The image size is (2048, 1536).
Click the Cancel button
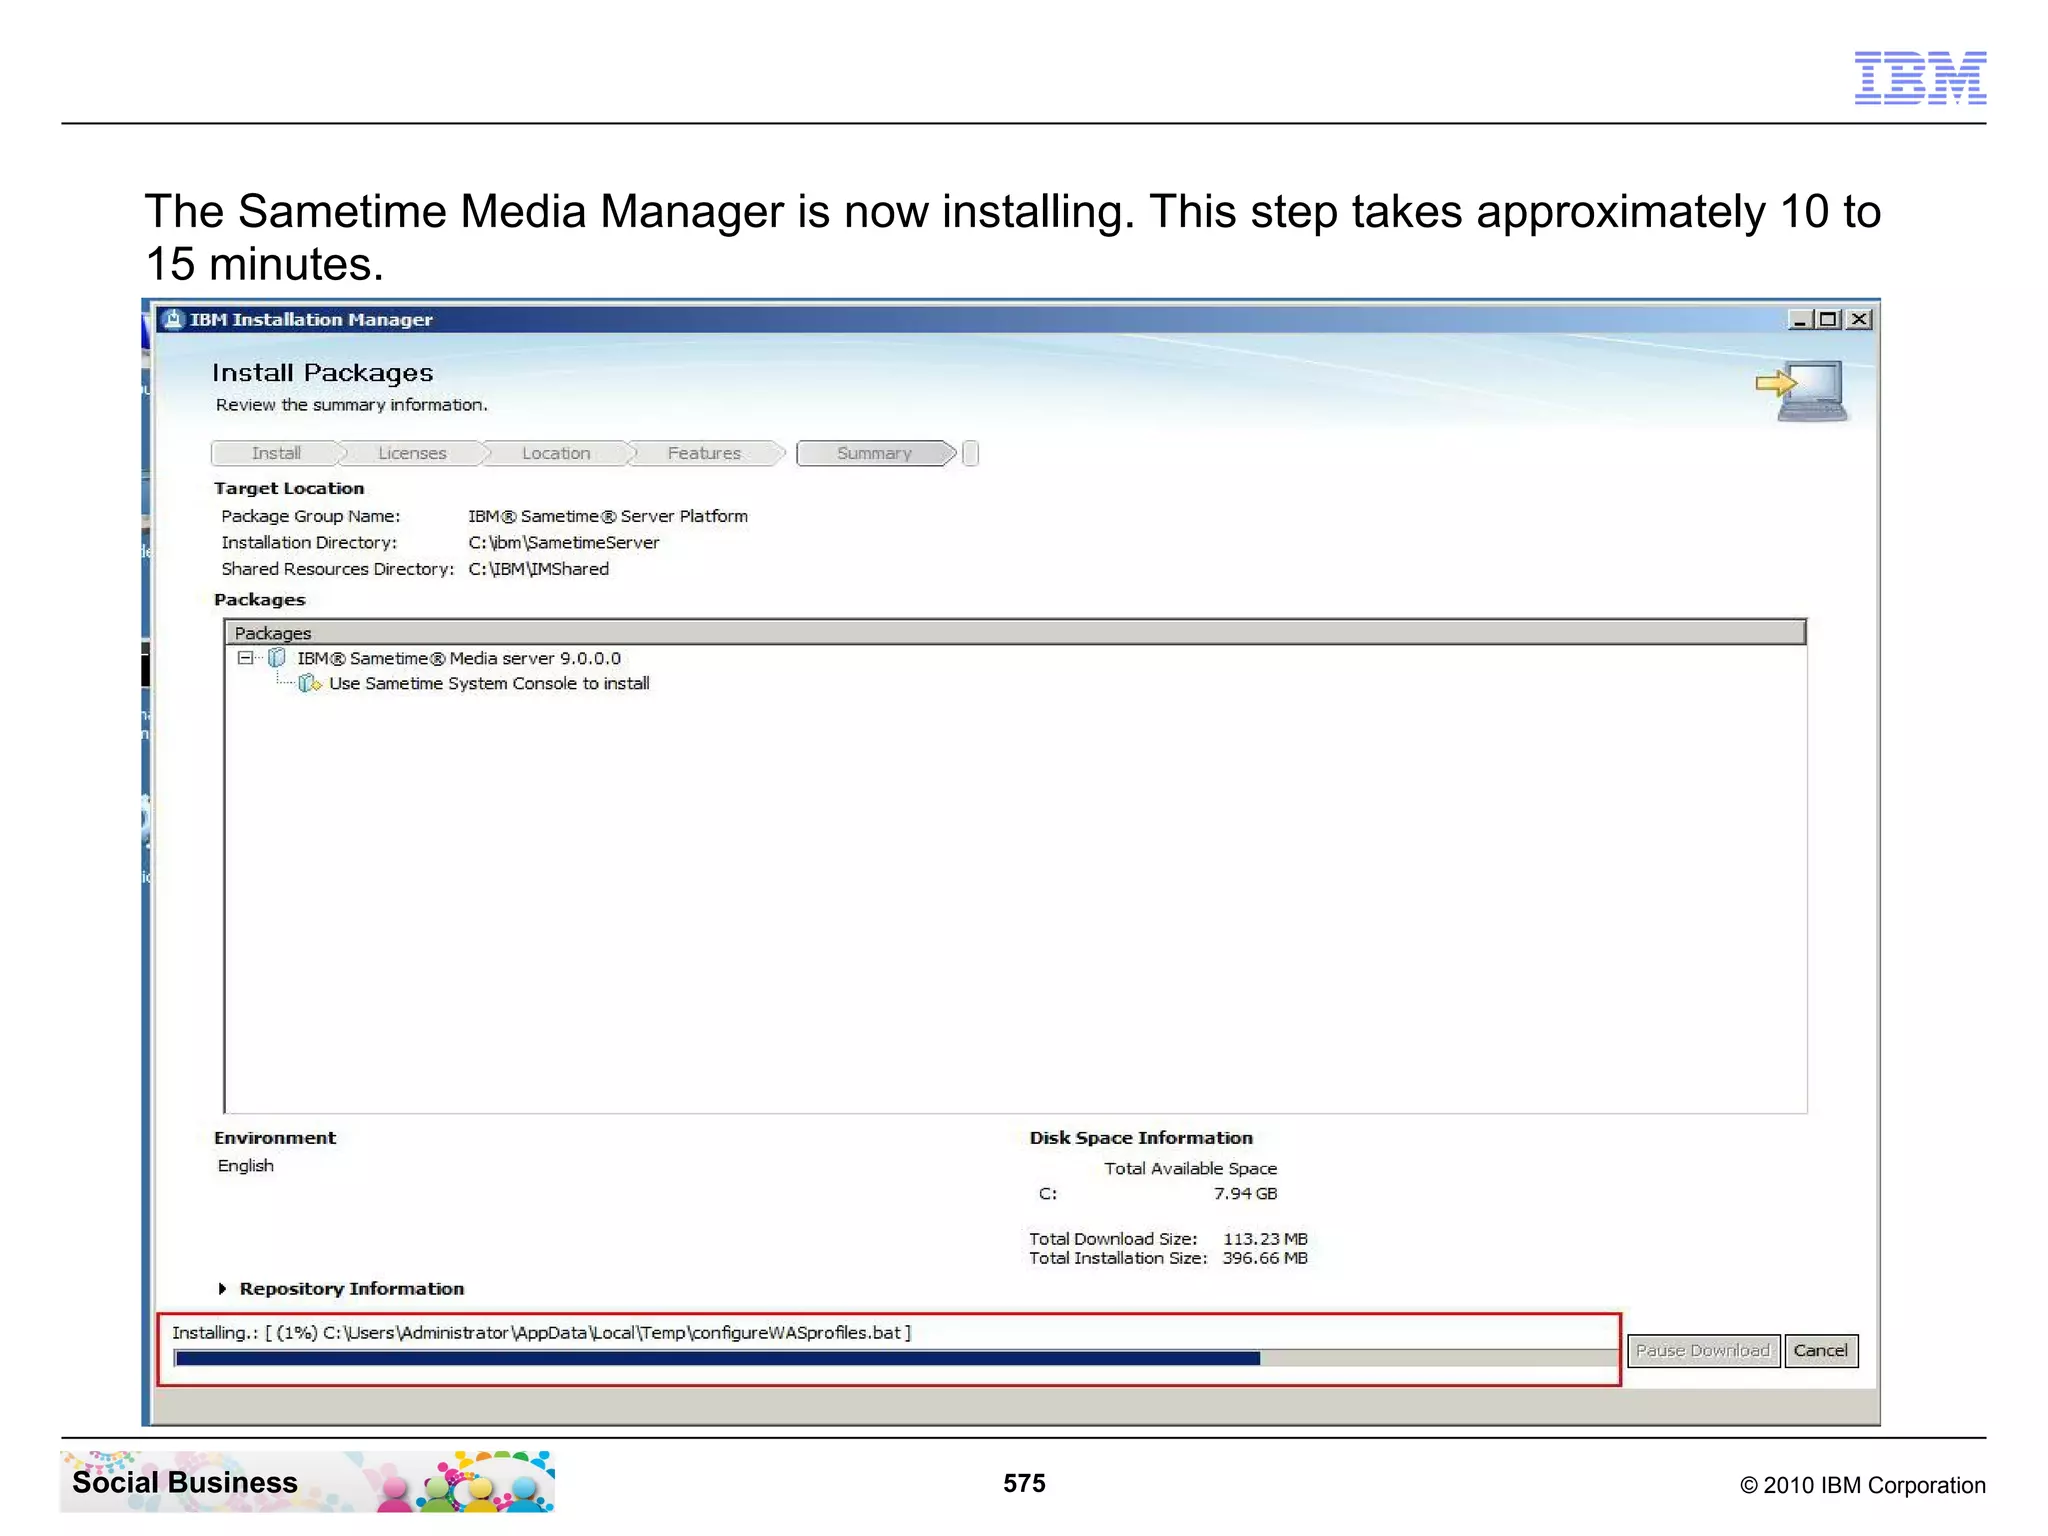pyautogui.click(x=1820, y=1350)
